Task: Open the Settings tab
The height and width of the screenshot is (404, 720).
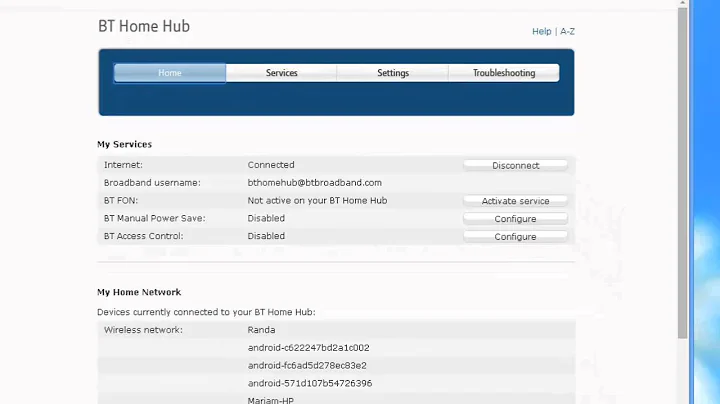Action: tap(393, 73)
